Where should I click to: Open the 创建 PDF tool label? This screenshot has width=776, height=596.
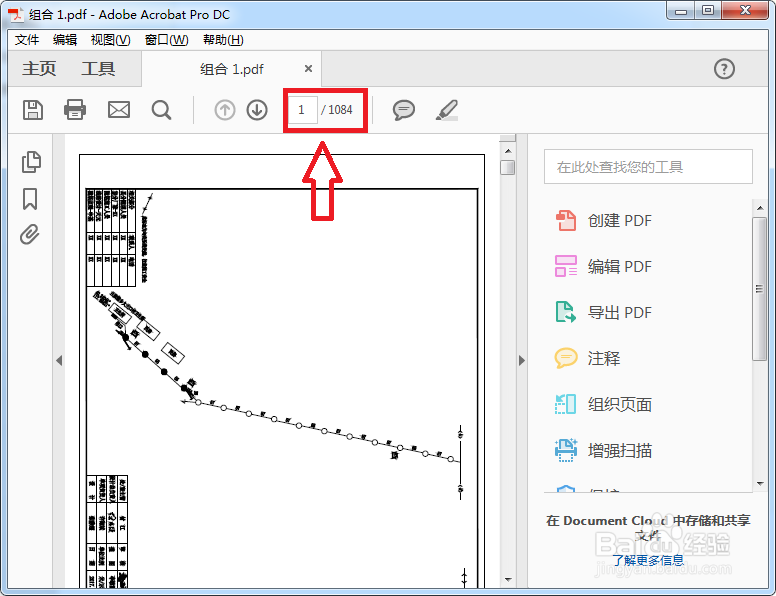click(620, 220)
